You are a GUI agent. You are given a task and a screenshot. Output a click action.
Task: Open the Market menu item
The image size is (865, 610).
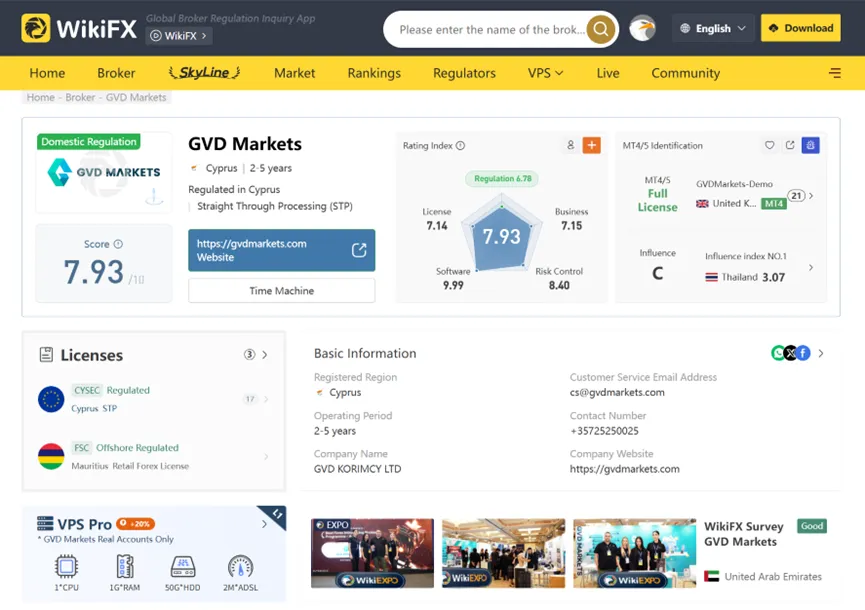295,73
